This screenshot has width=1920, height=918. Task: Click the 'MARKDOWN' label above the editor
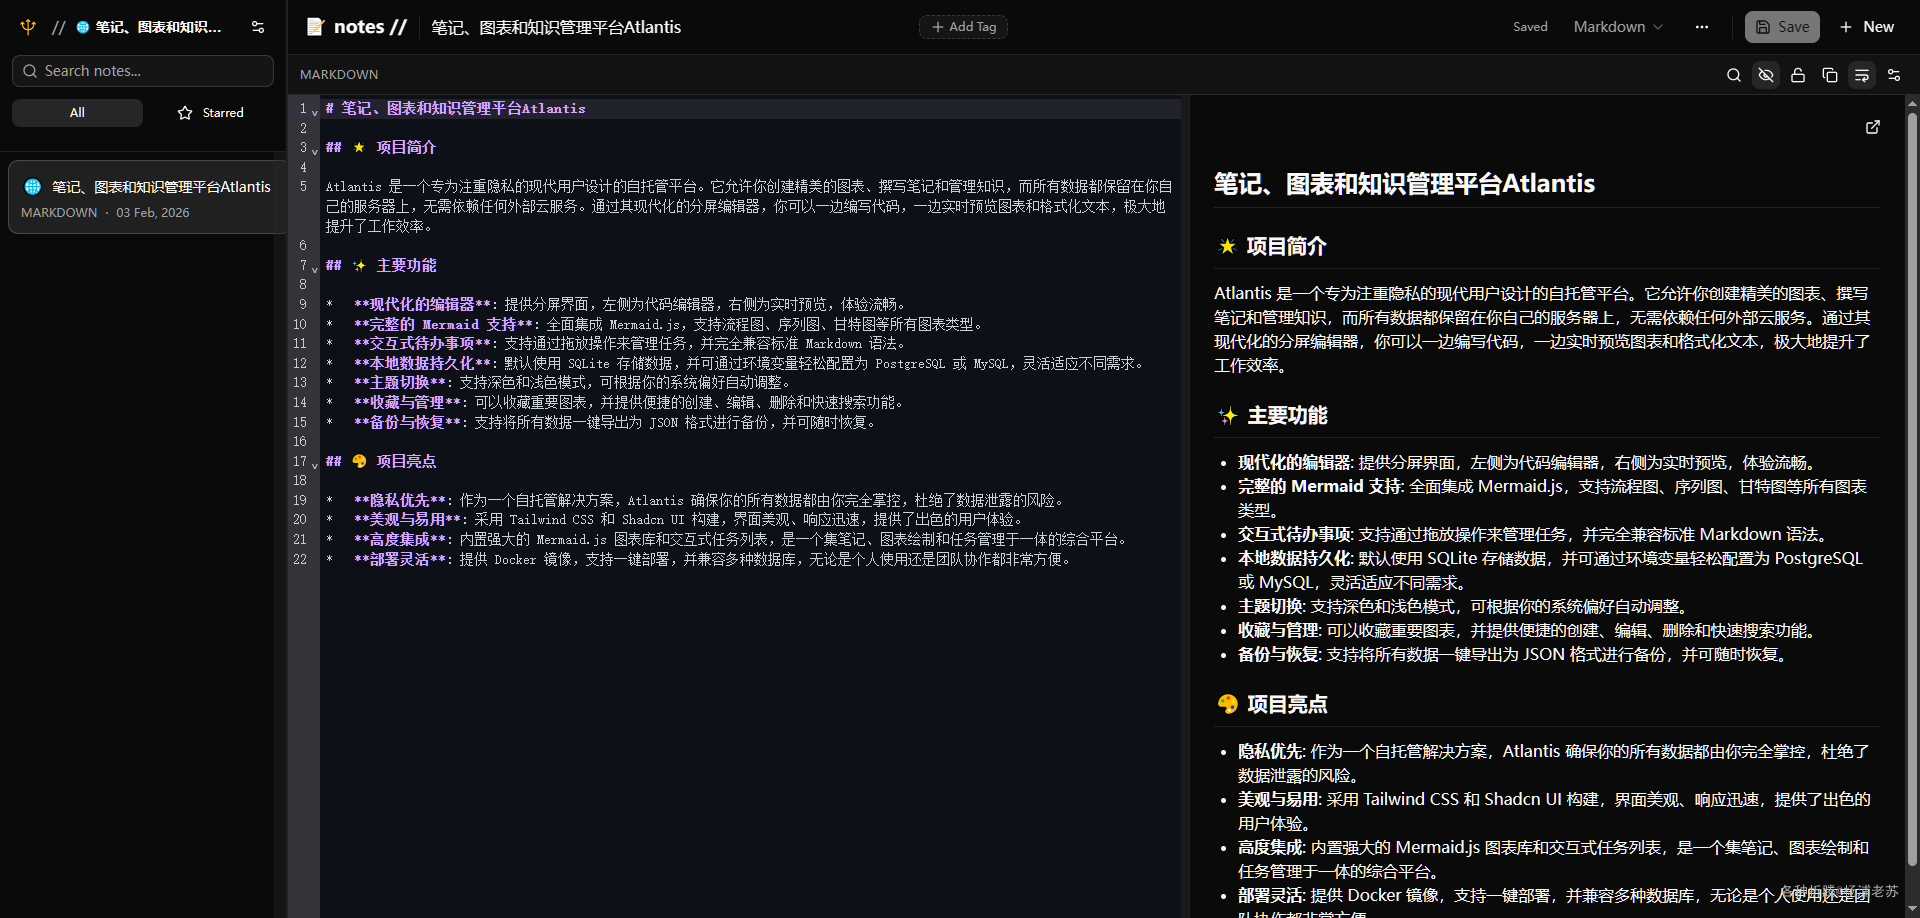pos(339,75)
